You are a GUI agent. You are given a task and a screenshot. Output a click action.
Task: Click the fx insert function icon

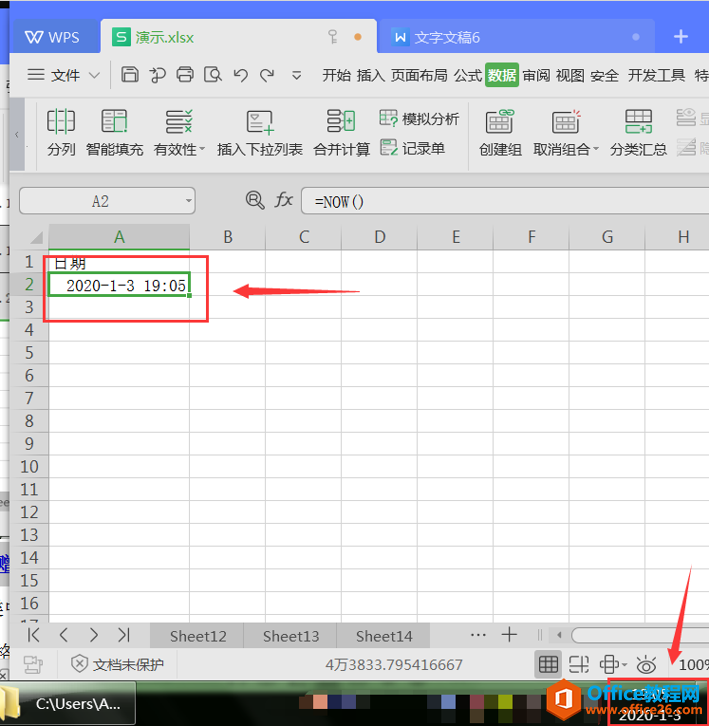(x=283, y=200)
